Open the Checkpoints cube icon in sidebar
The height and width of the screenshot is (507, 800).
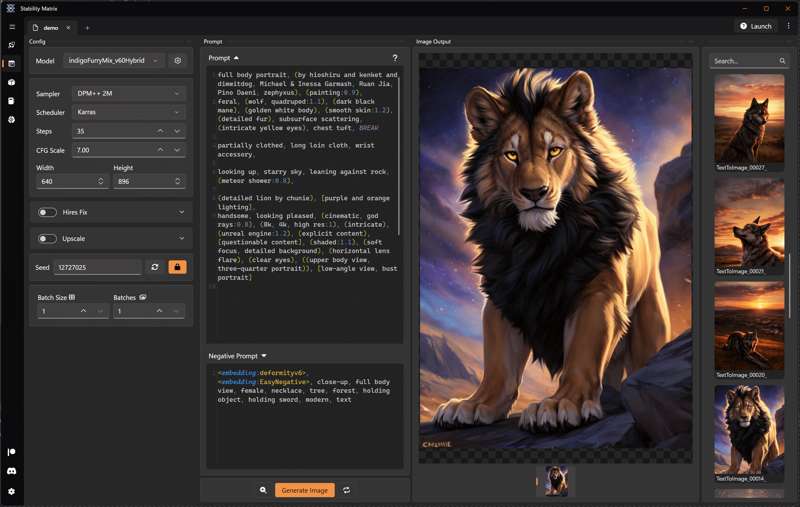coord(12,82)
